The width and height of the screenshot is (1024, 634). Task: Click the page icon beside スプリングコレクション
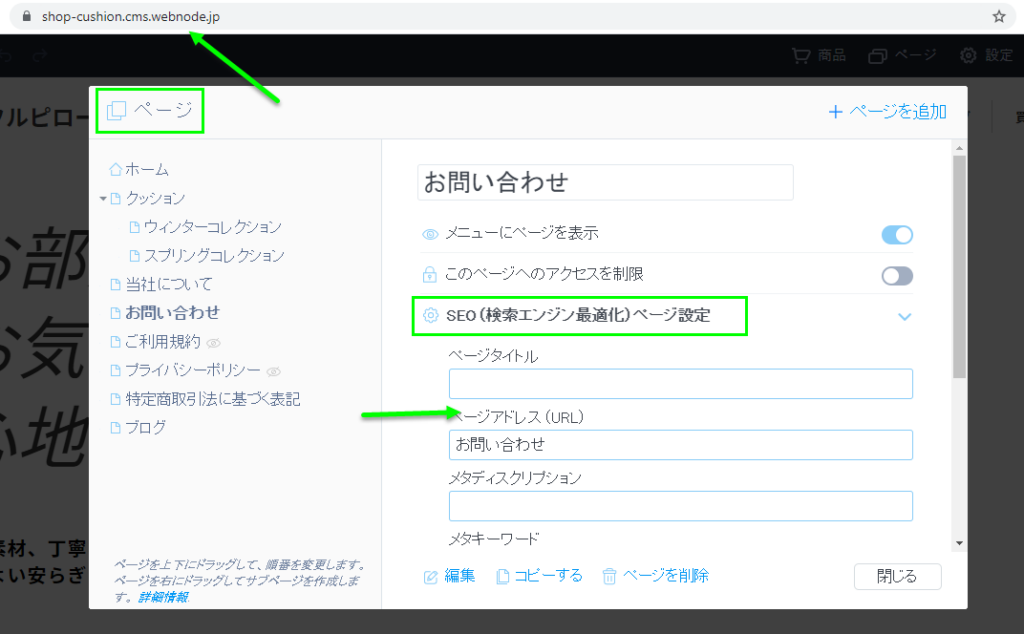(x=135, y=256)
